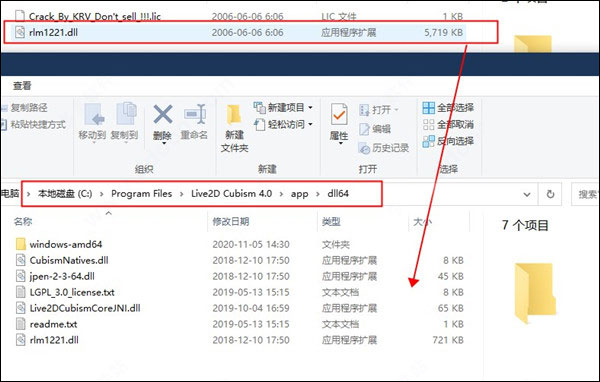
Task: Open Properties (属性) from the ribbon
Action: pos(339,124)
